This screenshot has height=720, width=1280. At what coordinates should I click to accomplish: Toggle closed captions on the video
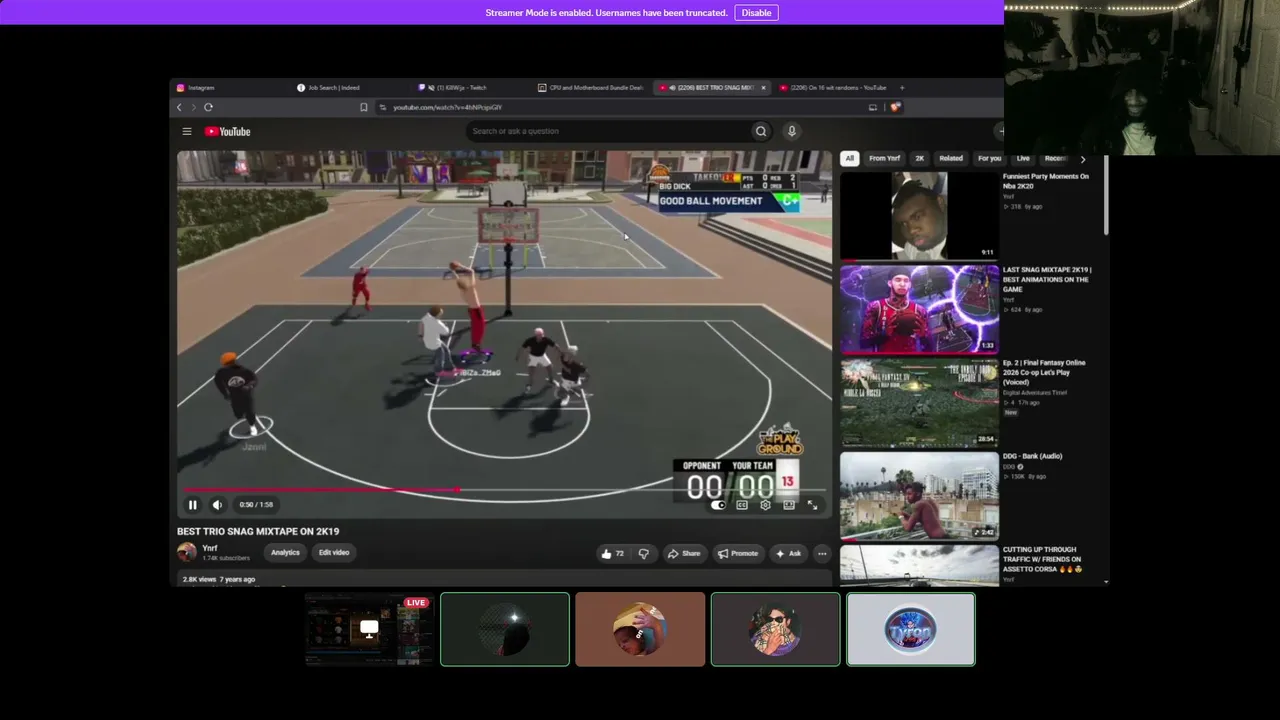(742, 505)
